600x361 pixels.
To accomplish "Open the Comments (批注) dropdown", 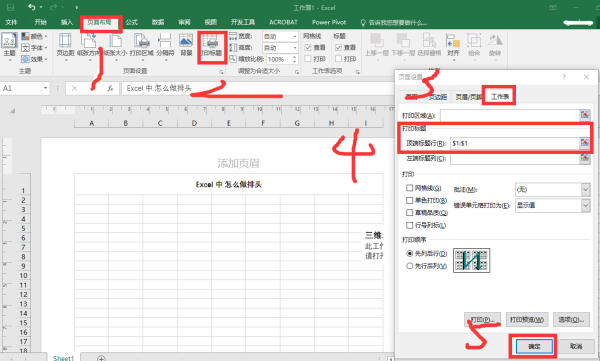I will (553, 189).
